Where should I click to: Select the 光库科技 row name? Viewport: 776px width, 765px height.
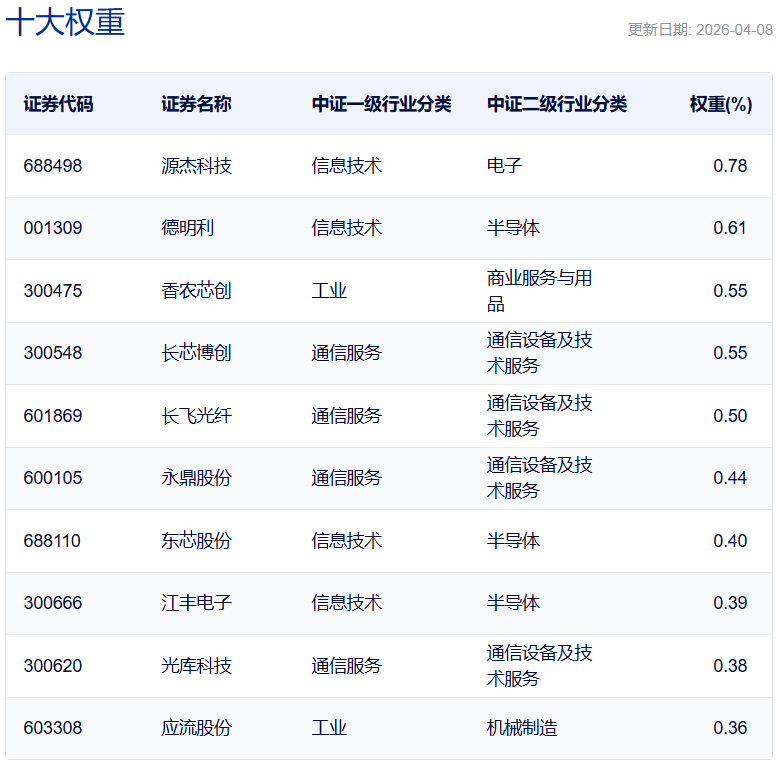196,666
